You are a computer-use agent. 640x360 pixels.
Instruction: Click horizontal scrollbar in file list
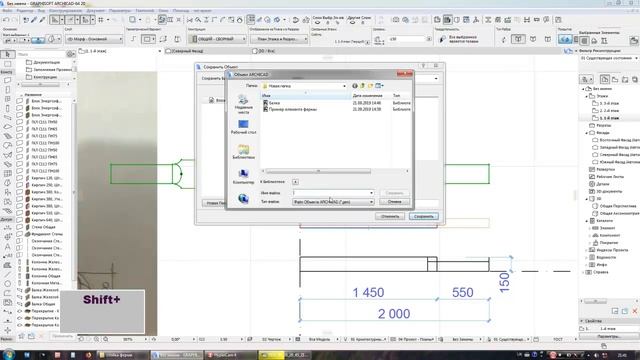coord(318,171)
